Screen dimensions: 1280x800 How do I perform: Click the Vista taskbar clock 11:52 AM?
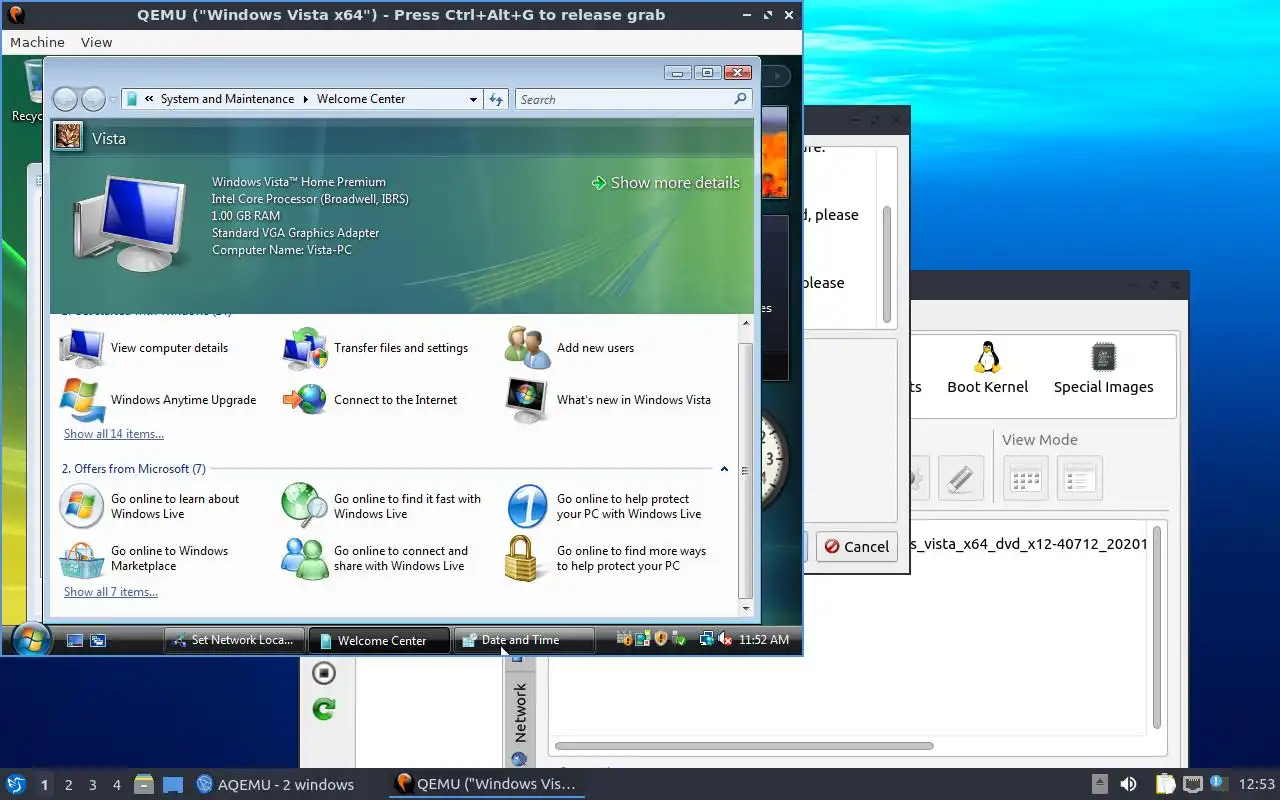point(764,639)
